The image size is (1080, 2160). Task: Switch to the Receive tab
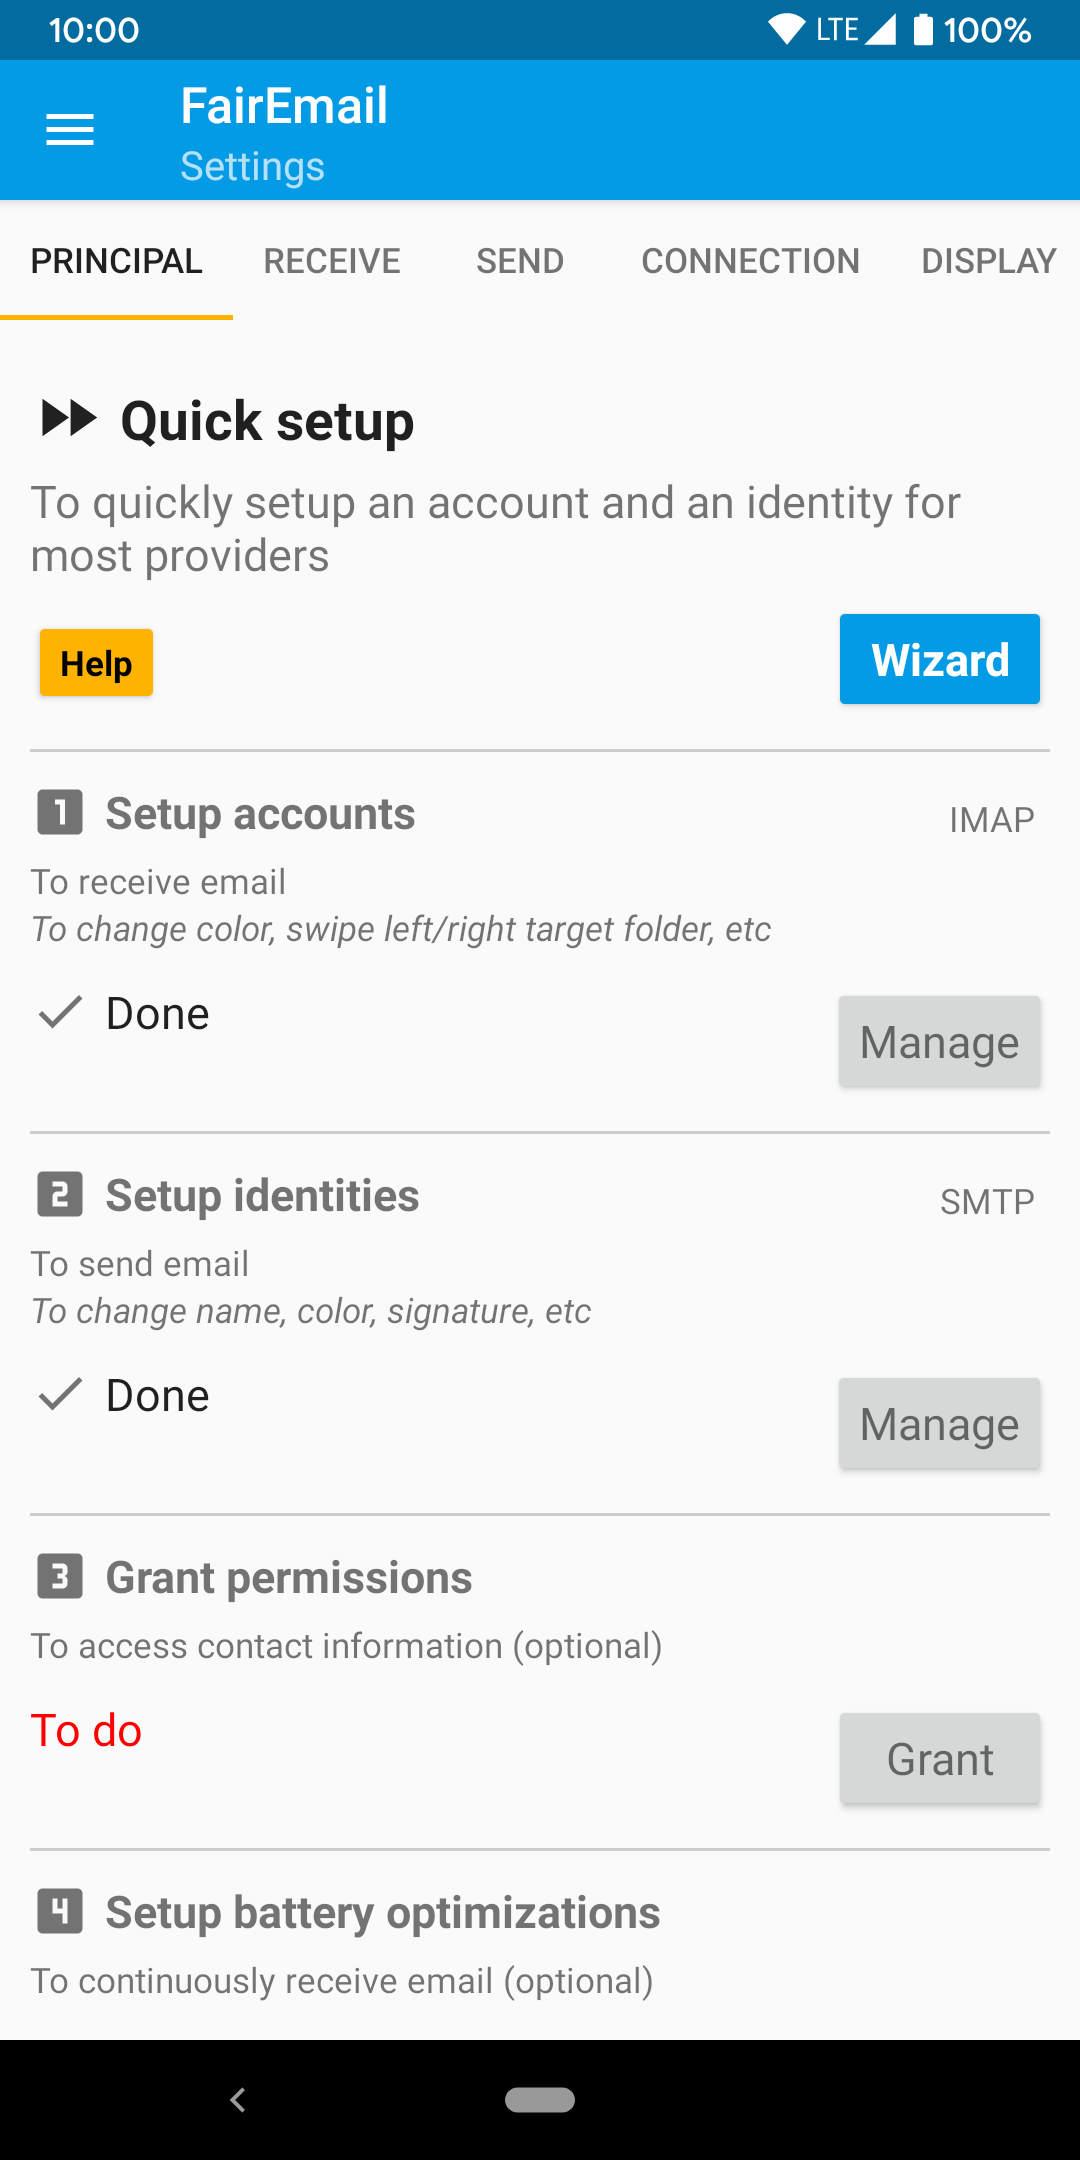click(x=332, y=261)
